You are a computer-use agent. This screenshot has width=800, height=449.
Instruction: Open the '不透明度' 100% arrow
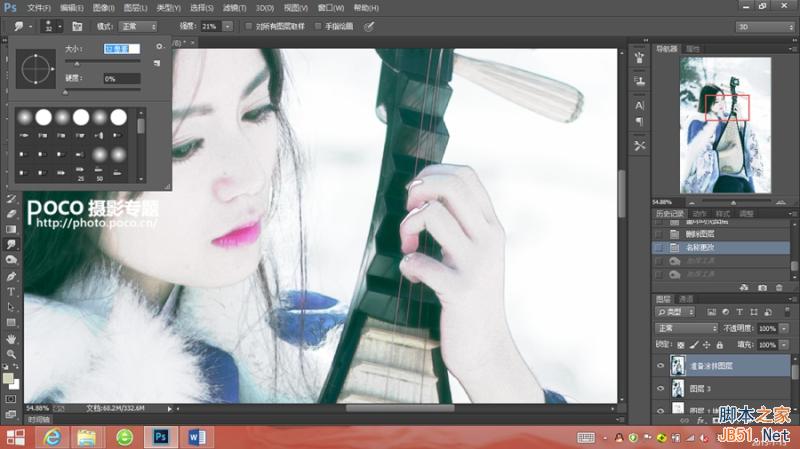pos(785,329)
